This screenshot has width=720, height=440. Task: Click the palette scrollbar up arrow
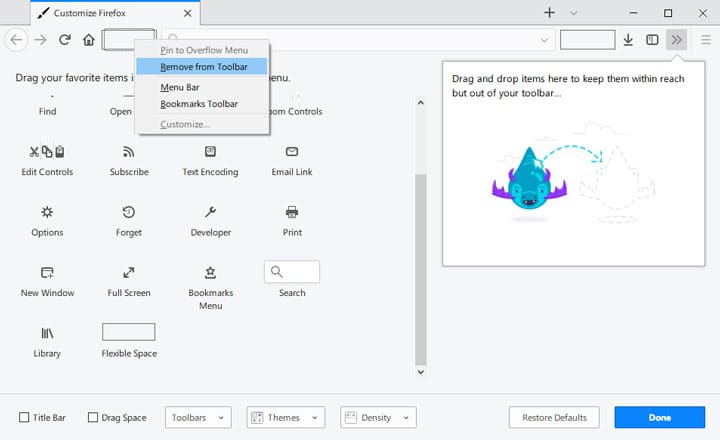point(421,103)
